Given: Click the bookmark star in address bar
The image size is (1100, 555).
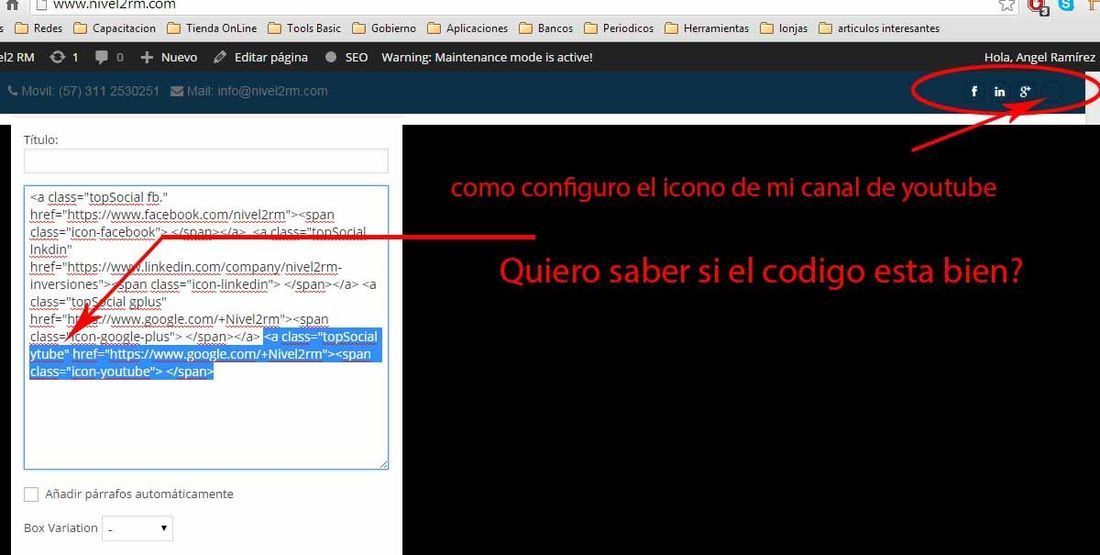Looking at the screenshot, I should tap(1007, 5).
